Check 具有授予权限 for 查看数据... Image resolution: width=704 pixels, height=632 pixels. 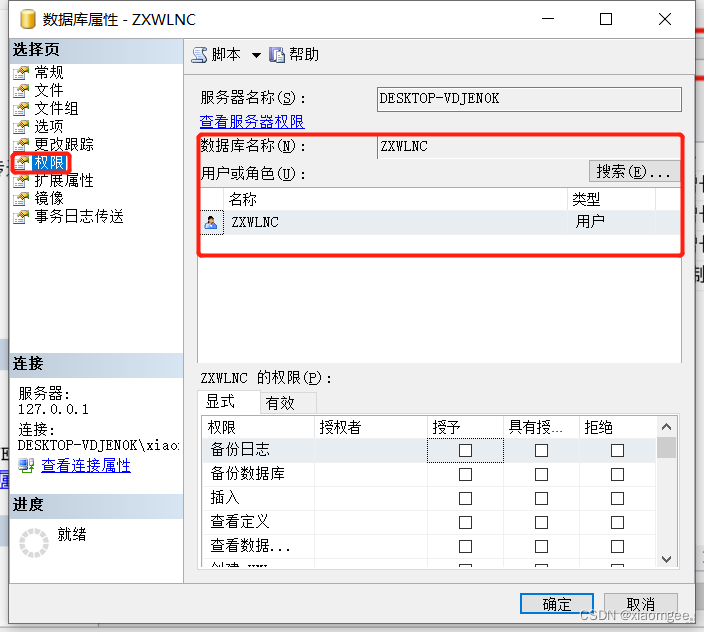point(541,546)
